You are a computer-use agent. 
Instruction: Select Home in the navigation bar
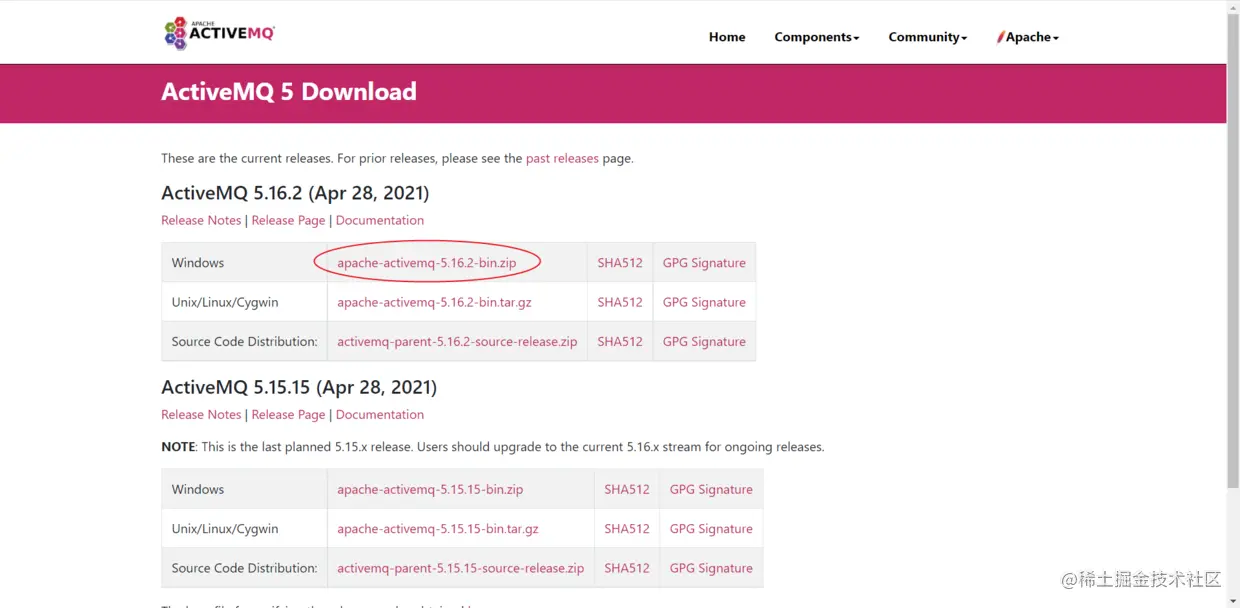[727, 36]
